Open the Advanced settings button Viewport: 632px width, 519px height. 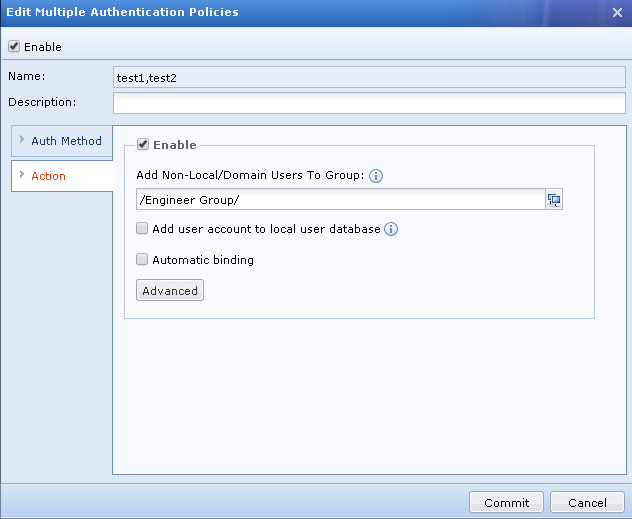coord(170,291)
